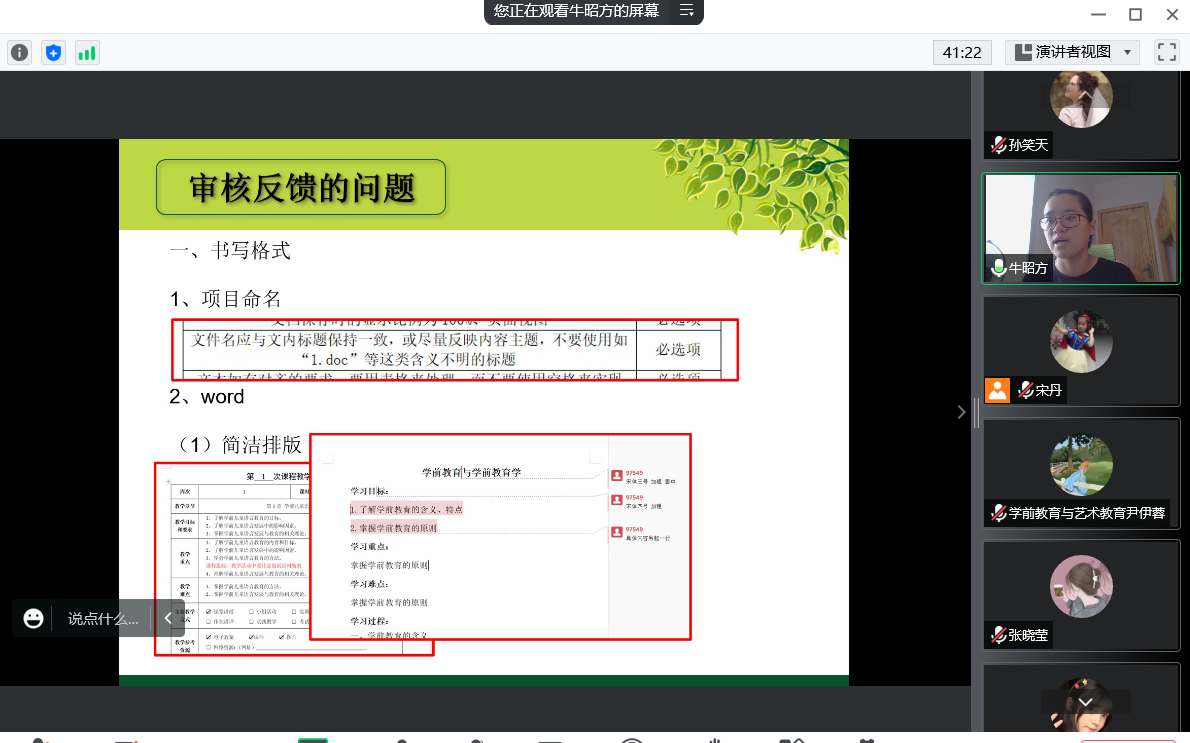Click the 您正在观看牛昭方的屏幕 banner text
Viewport: 1190px width, 743px height.
pos(576,11)
